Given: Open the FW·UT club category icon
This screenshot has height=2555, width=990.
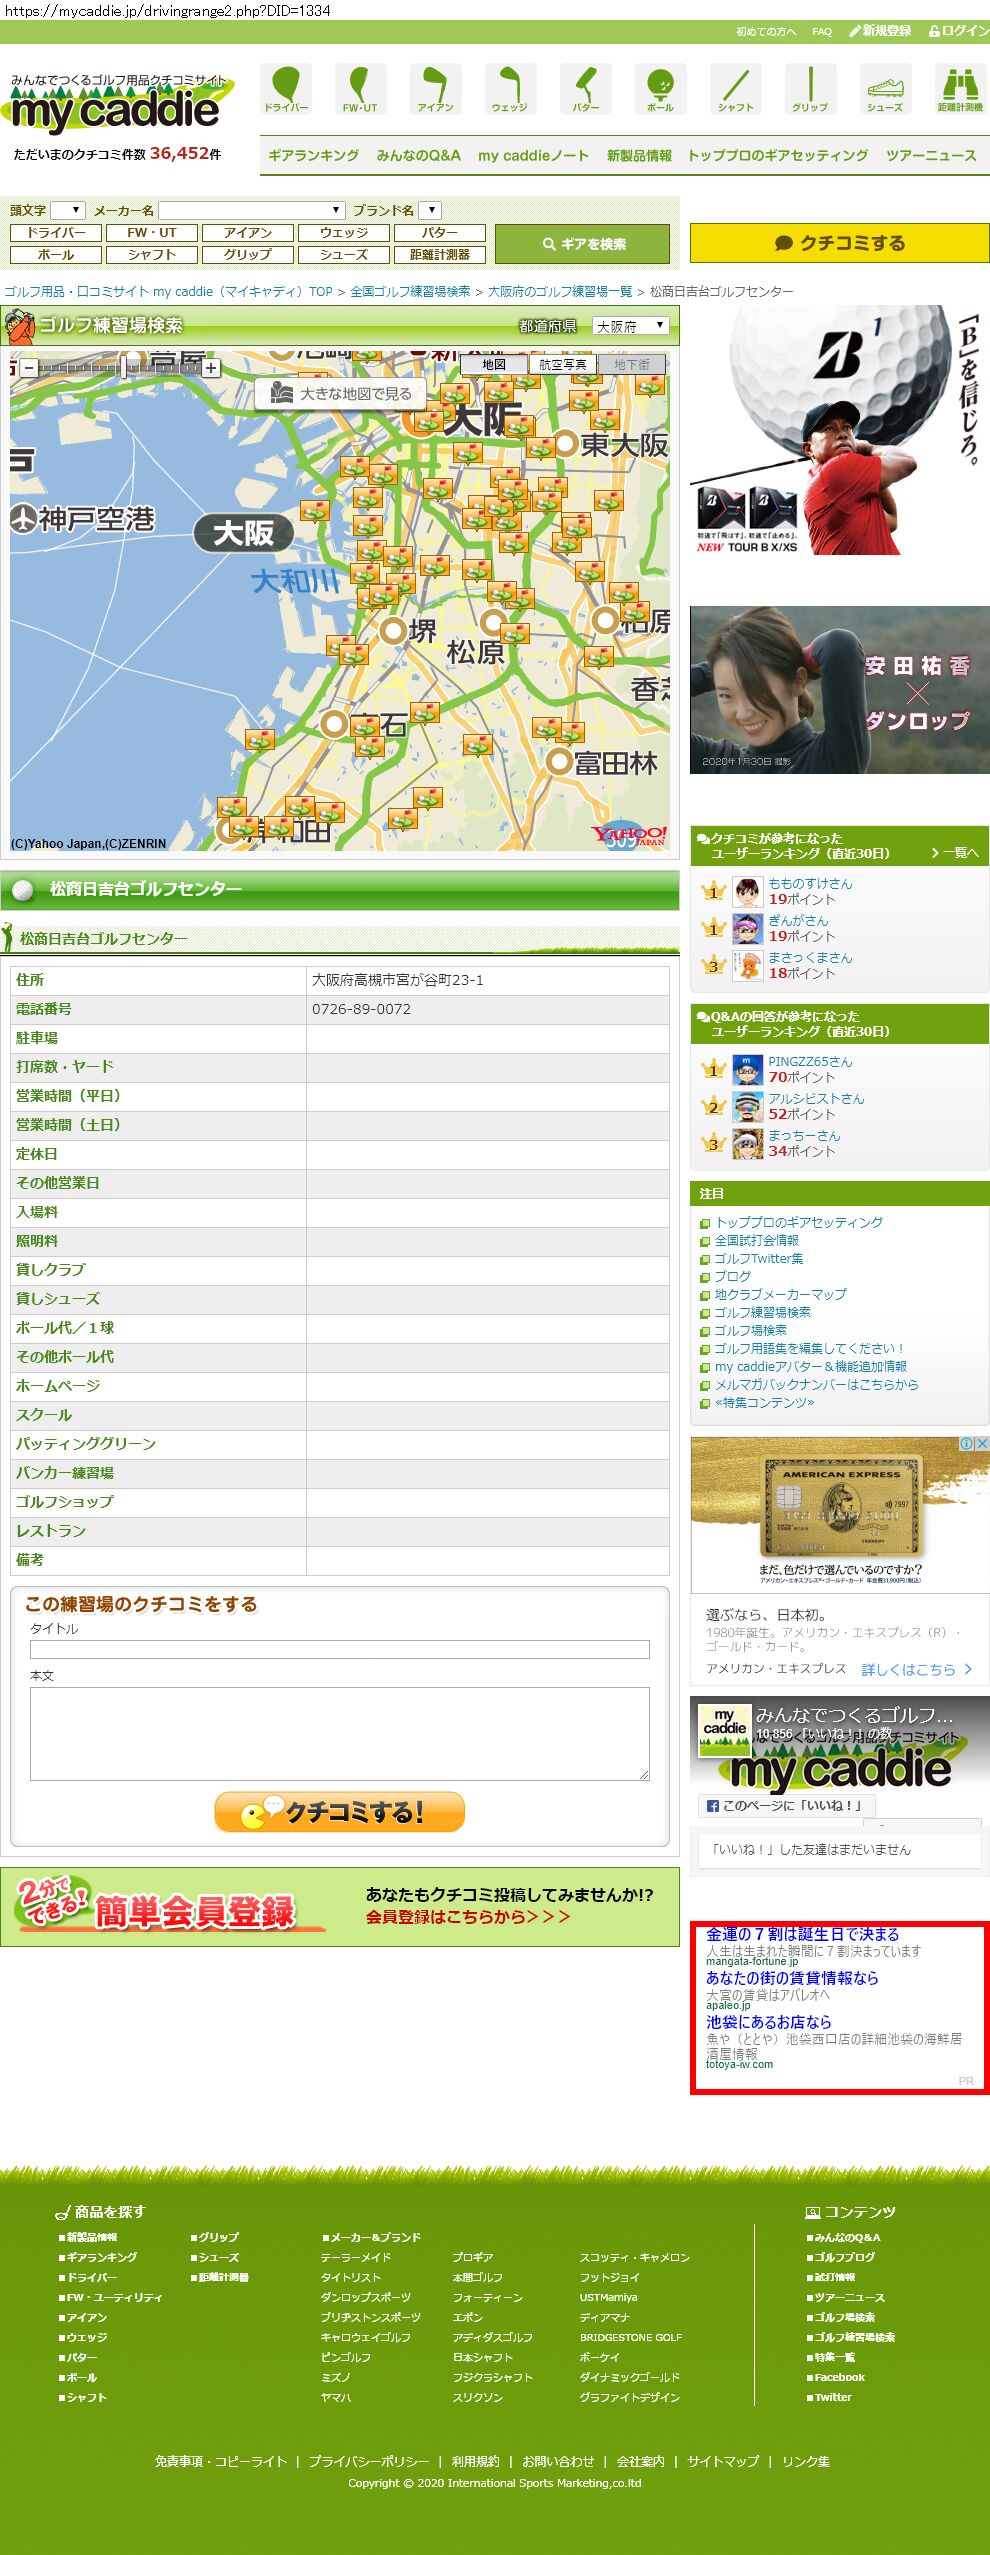Looking at the screenshot, I should click(x=360, y=88).
